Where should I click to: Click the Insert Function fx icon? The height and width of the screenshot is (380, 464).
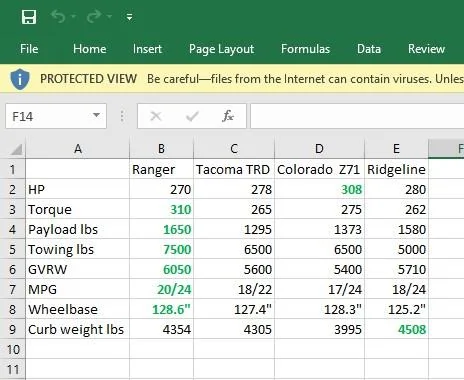pyautogui.click(x=228, y=116)
